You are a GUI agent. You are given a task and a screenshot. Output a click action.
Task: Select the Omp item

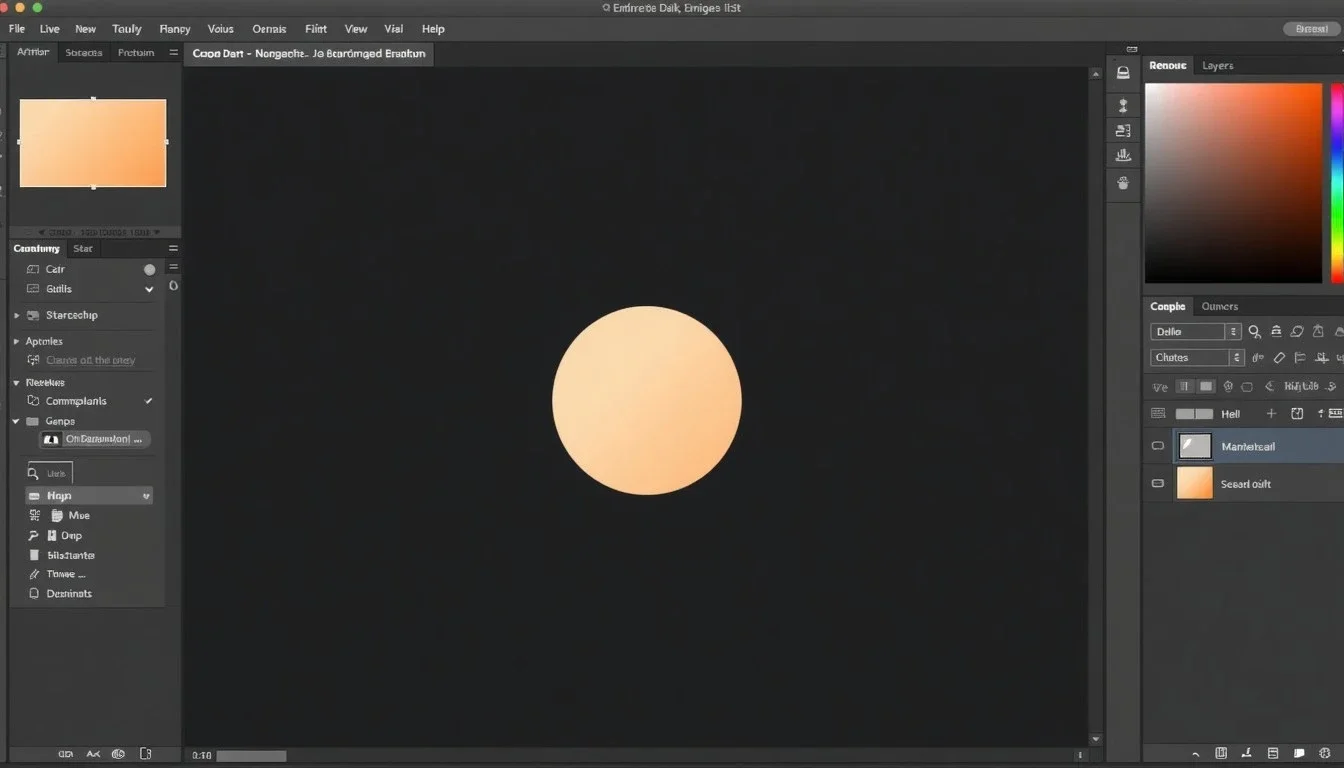tap(71, 535)
